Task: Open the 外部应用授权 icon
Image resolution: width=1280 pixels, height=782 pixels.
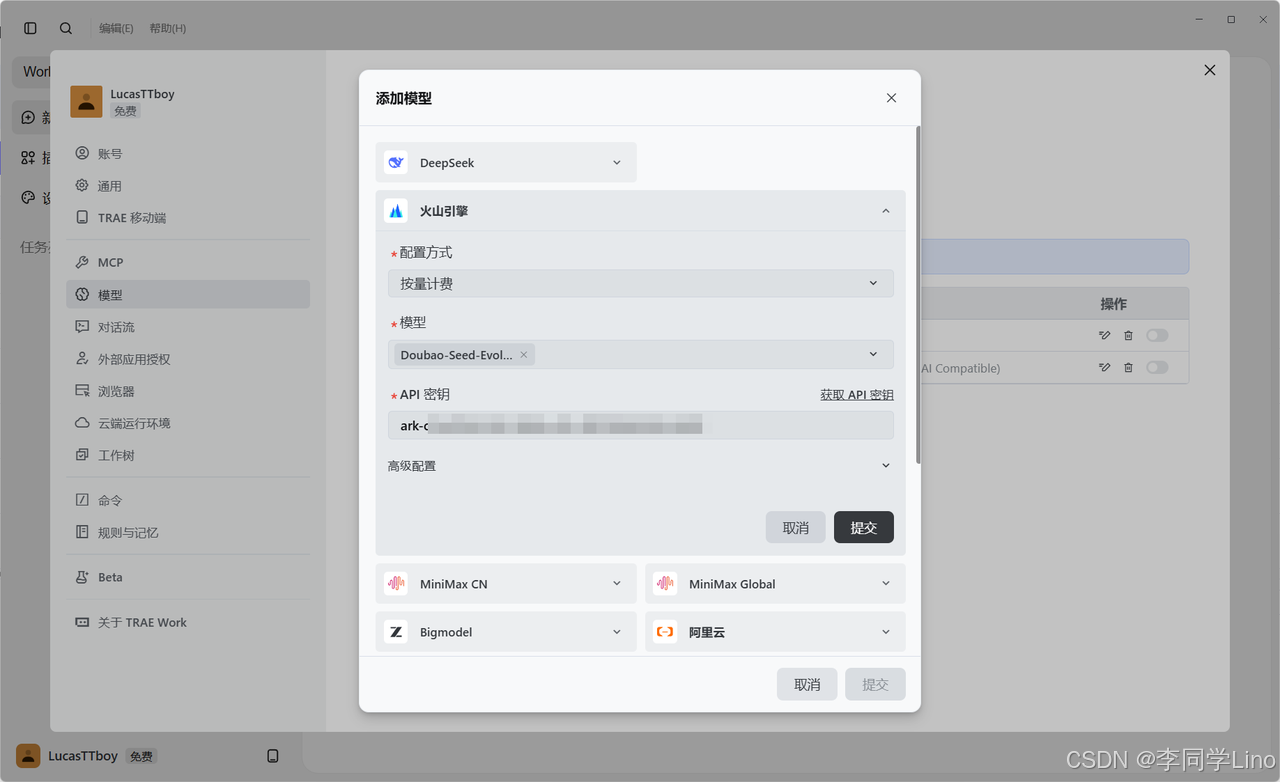Action: pos(82,359)
